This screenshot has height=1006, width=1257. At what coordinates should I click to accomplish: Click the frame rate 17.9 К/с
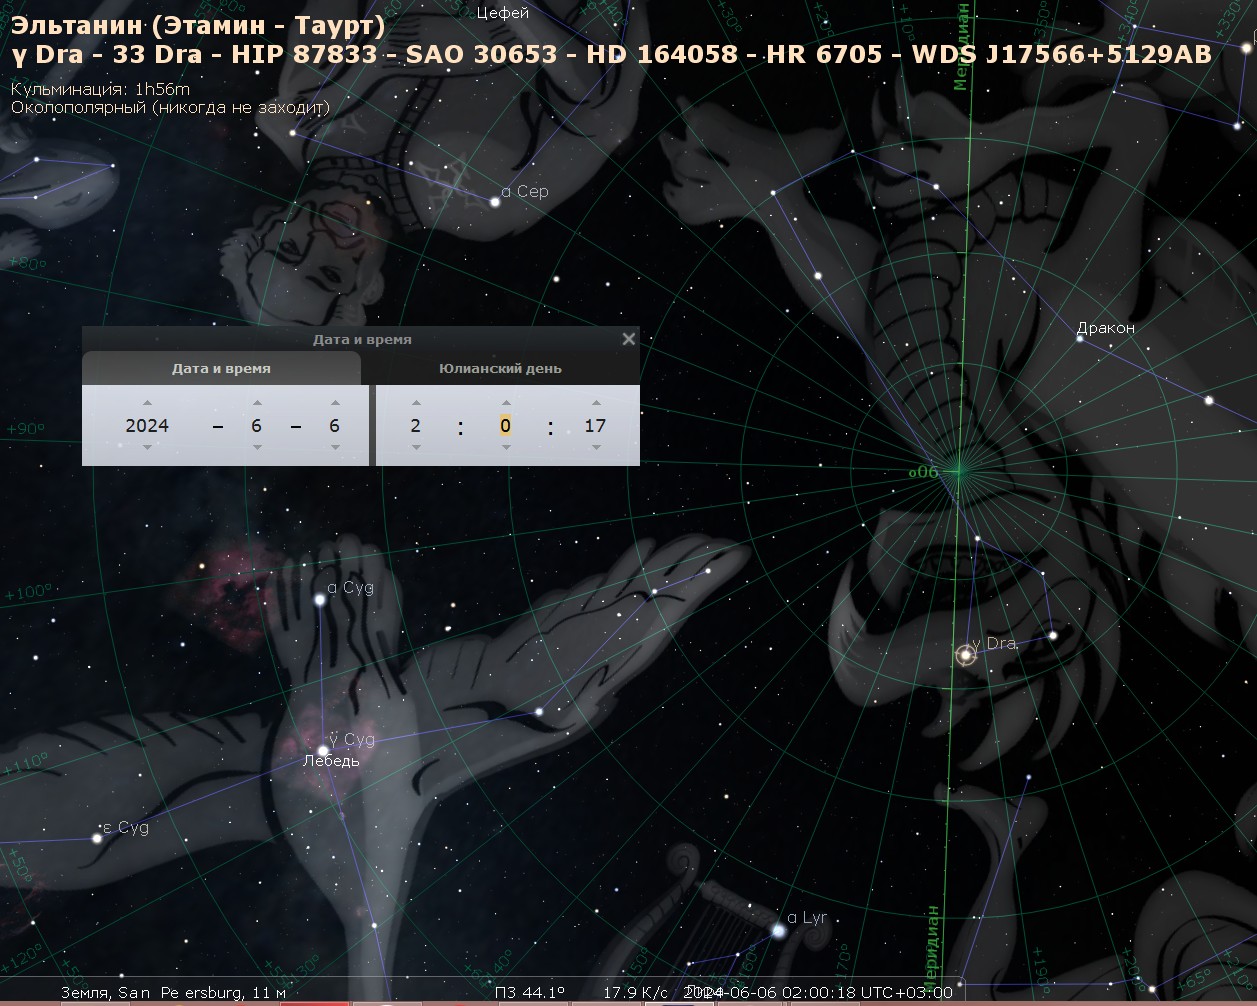point(636,992)
